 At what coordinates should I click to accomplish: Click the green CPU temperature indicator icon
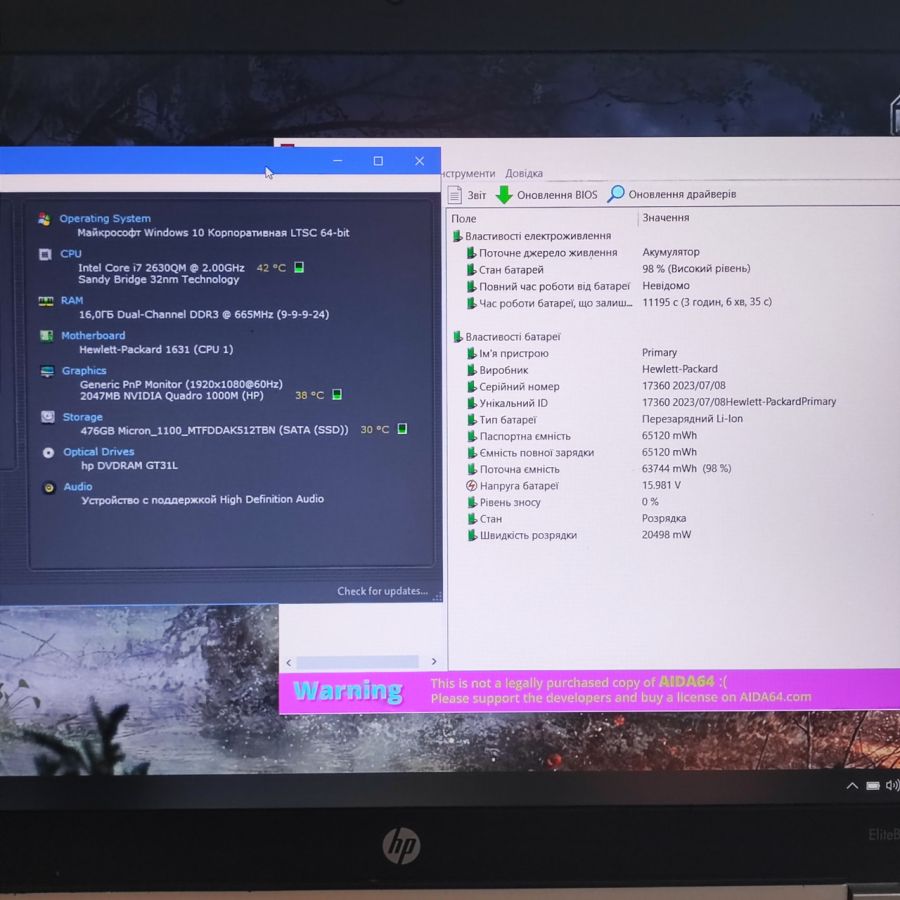coord(299,267)
